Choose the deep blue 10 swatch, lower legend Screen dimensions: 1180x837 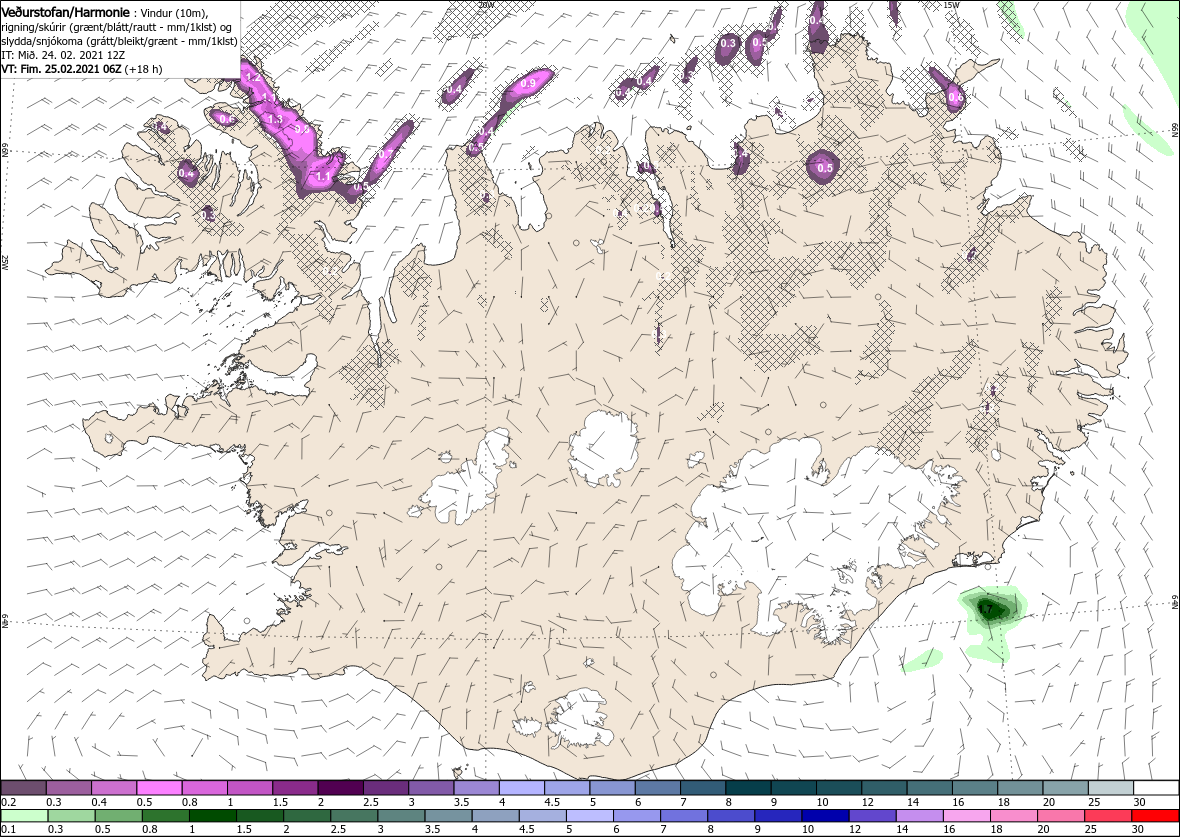[826, 816]
